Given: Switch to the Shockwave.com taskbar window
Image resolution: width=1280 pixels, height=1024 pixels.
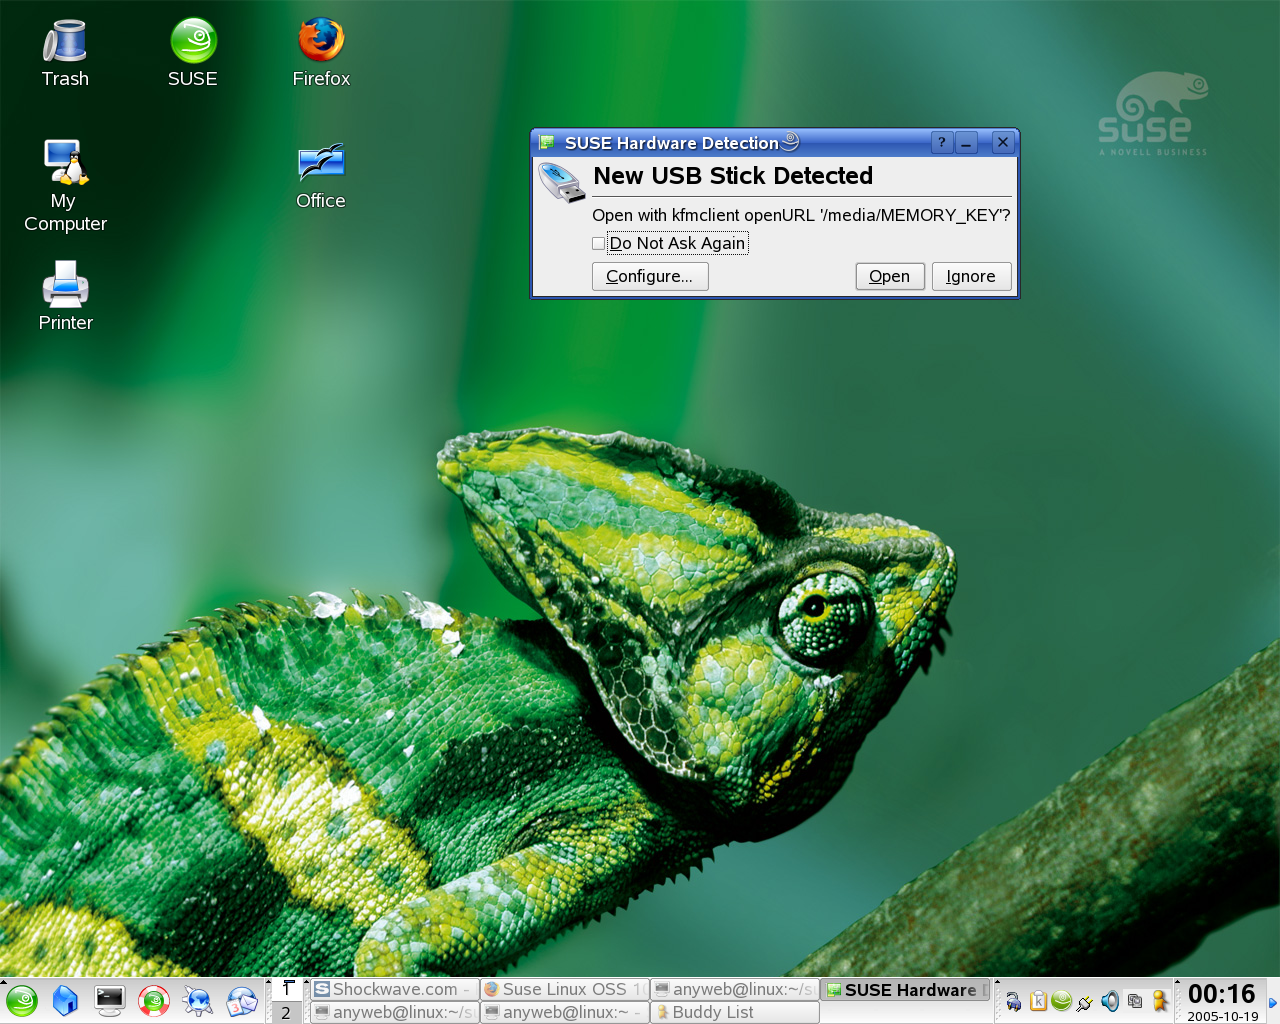Looking at the screenshot, I should (395, 989).
